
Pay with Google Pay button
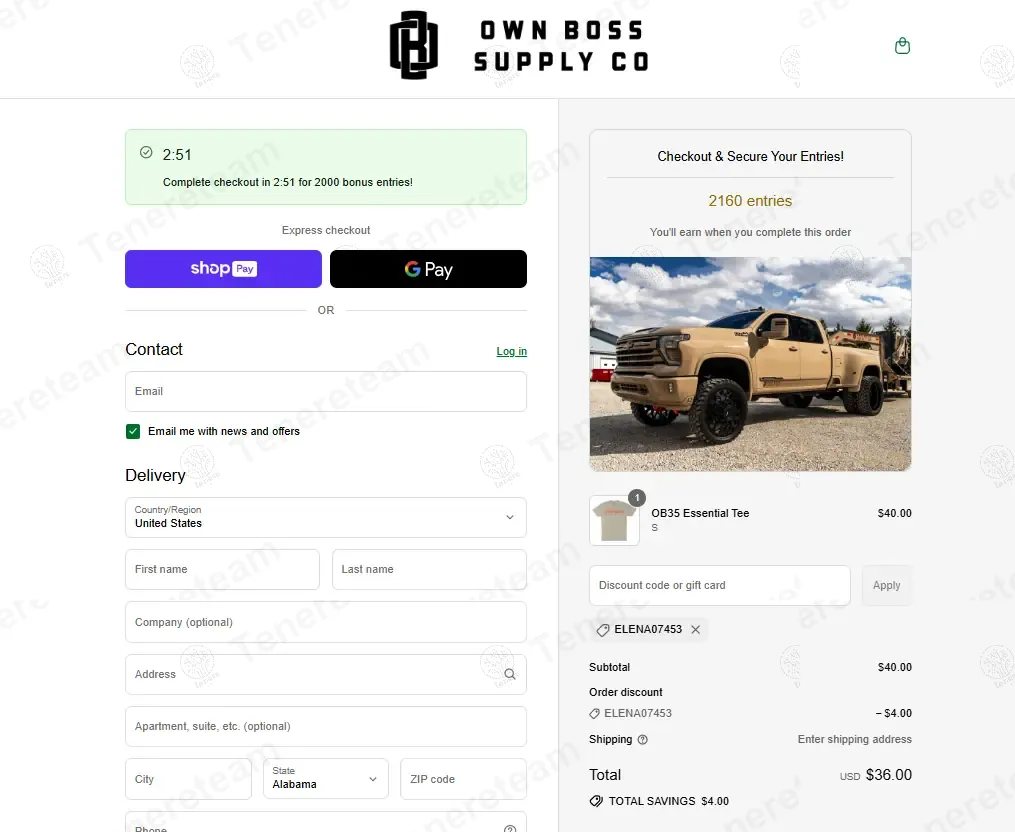[428, 269]
